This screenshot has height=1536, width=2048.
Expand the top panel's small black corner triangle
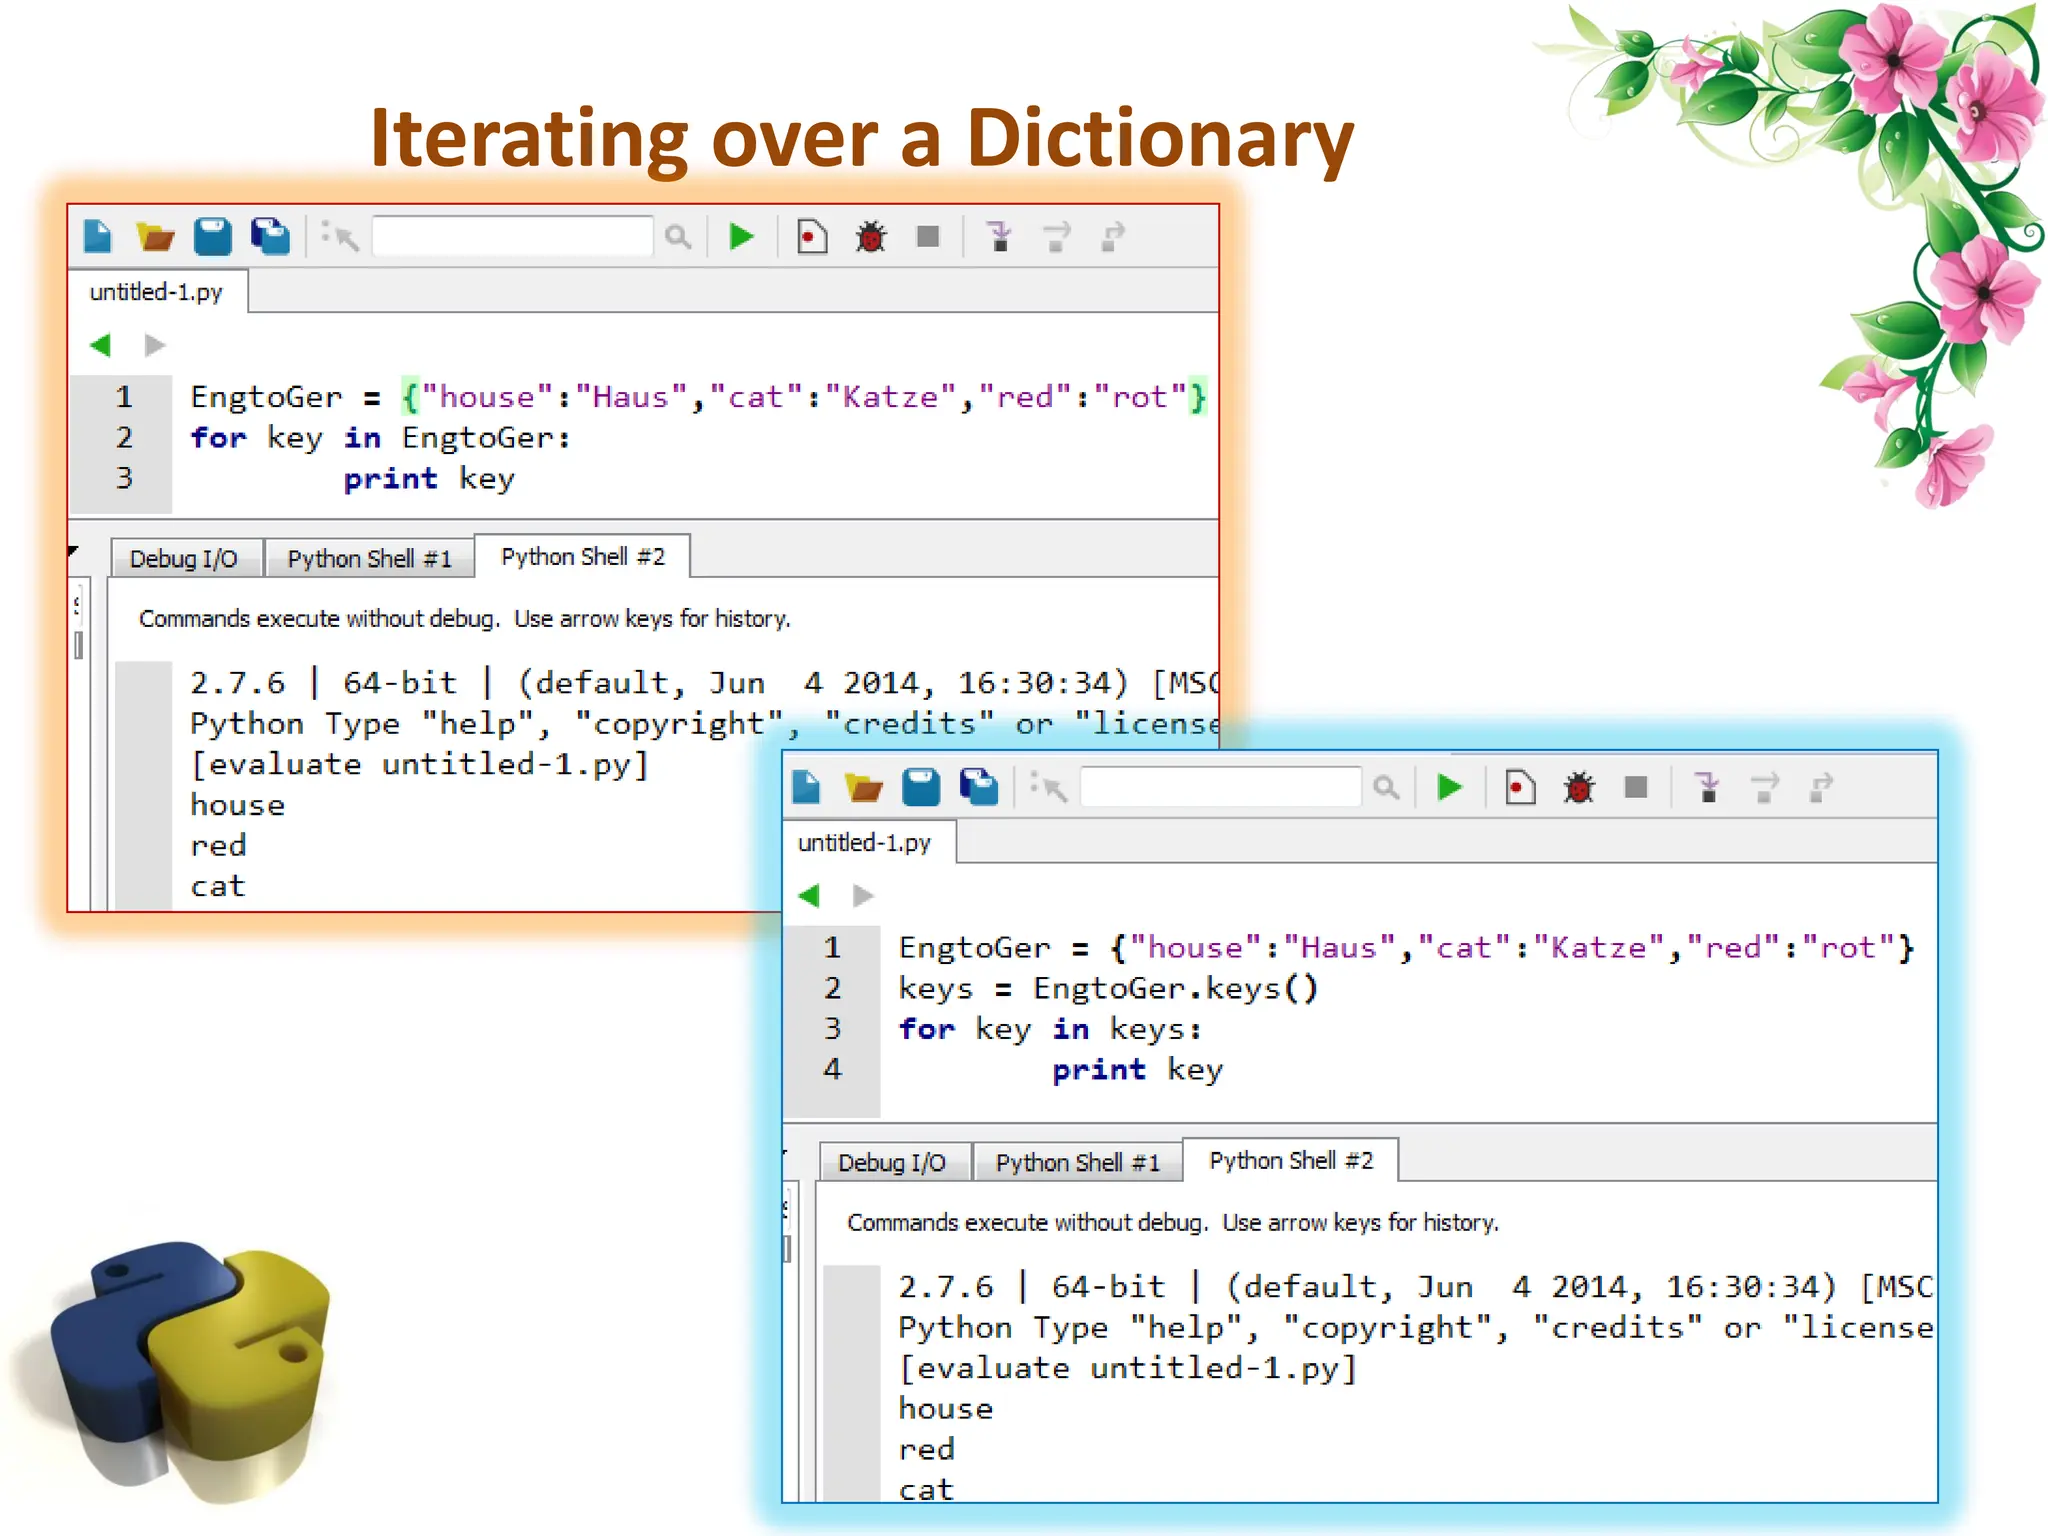(73, 551)
